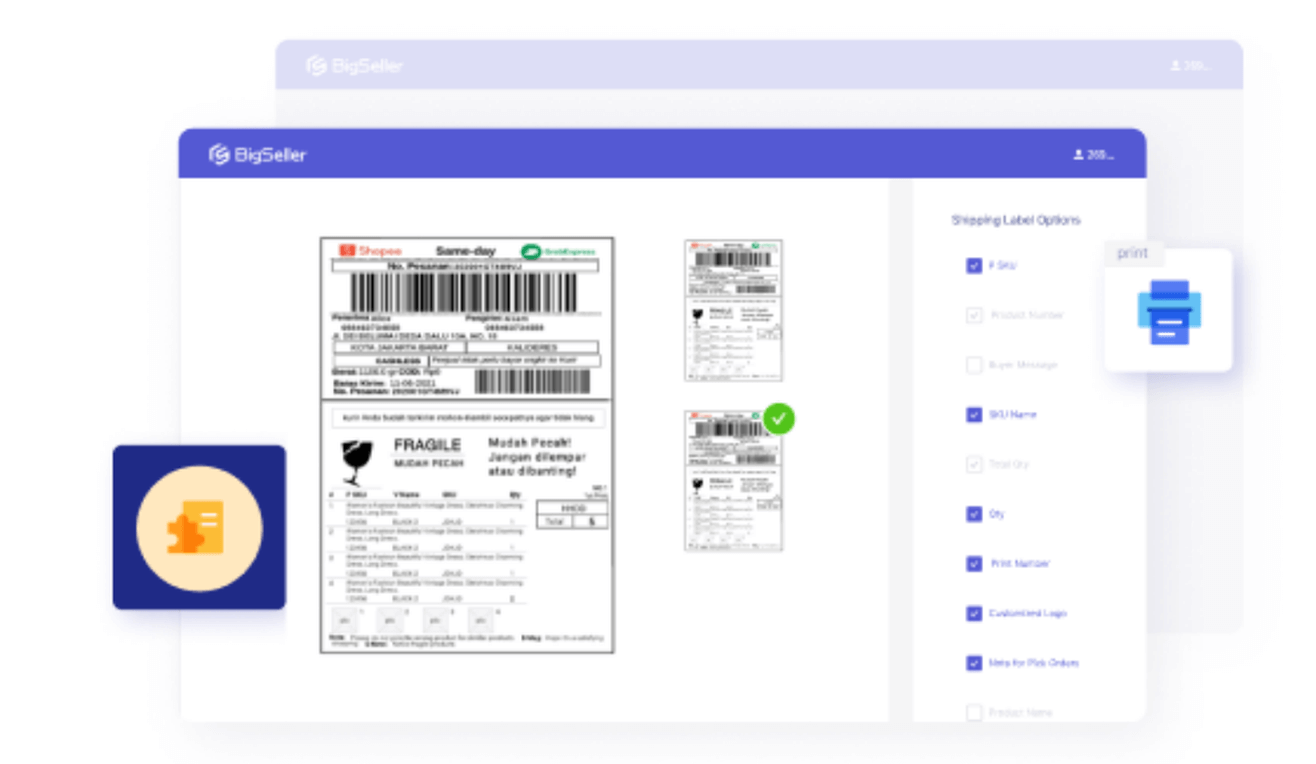Viewport: 1316px width, 764px height.
Task: Click the blue printer icon
Action: pos(1168,312)
